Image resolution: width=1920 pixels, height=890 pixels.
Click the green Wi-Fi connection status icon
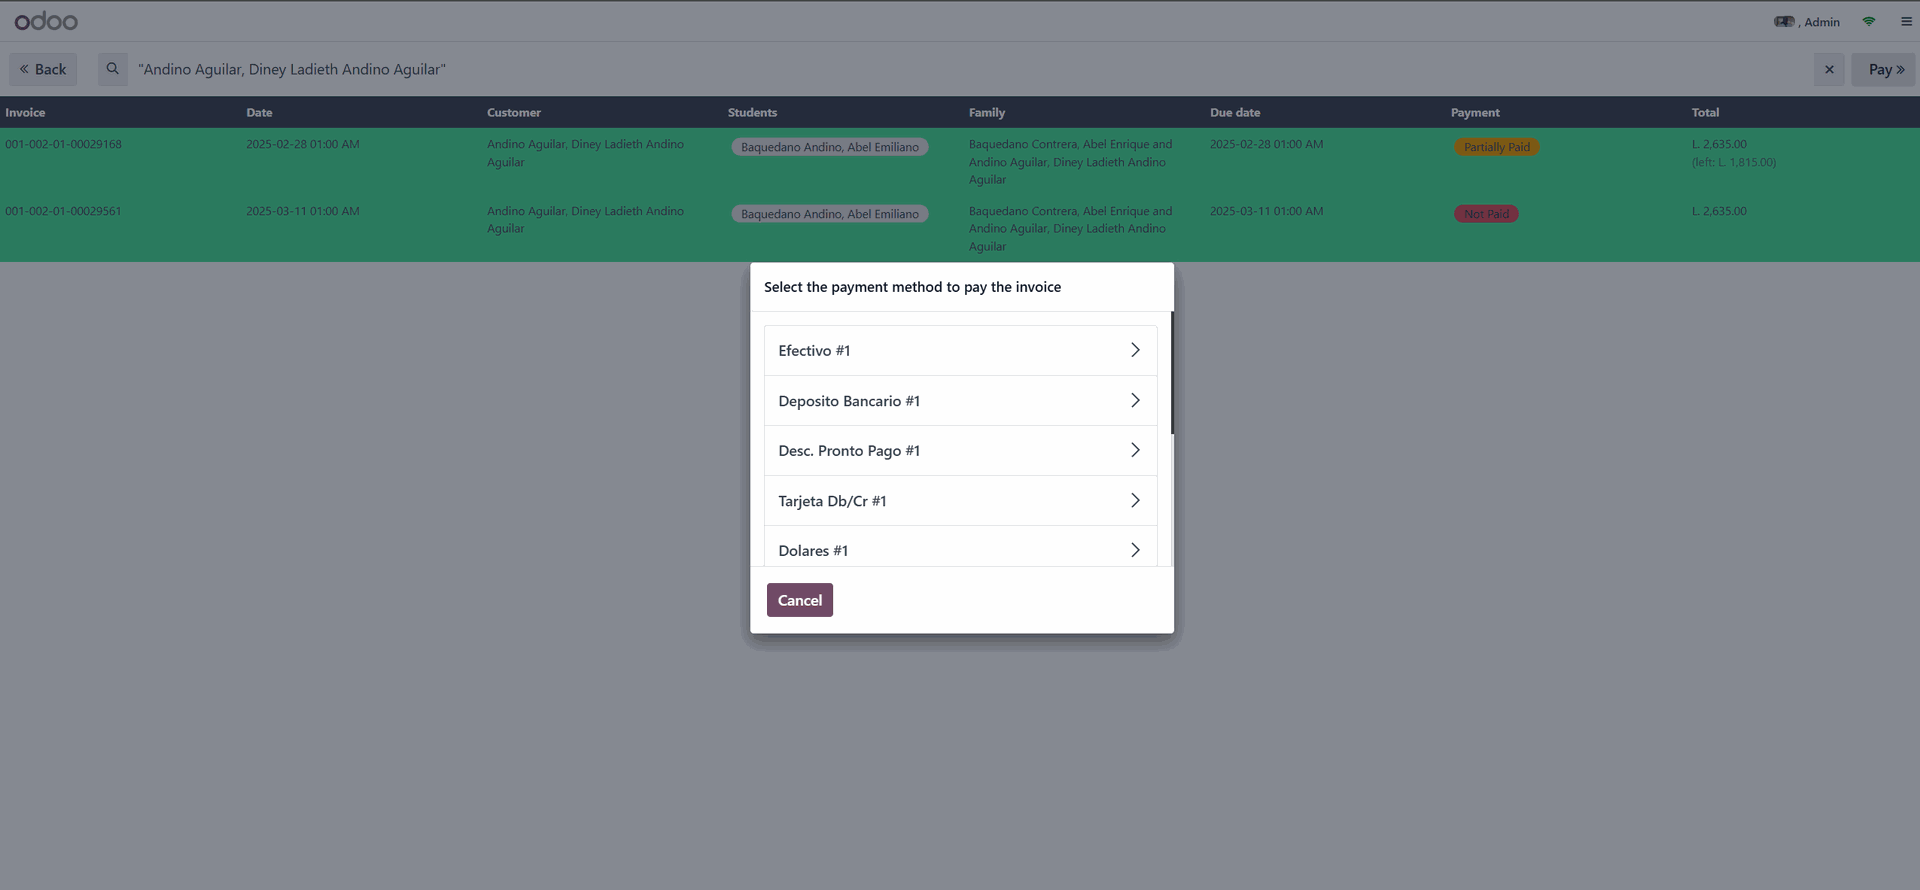1868,21
